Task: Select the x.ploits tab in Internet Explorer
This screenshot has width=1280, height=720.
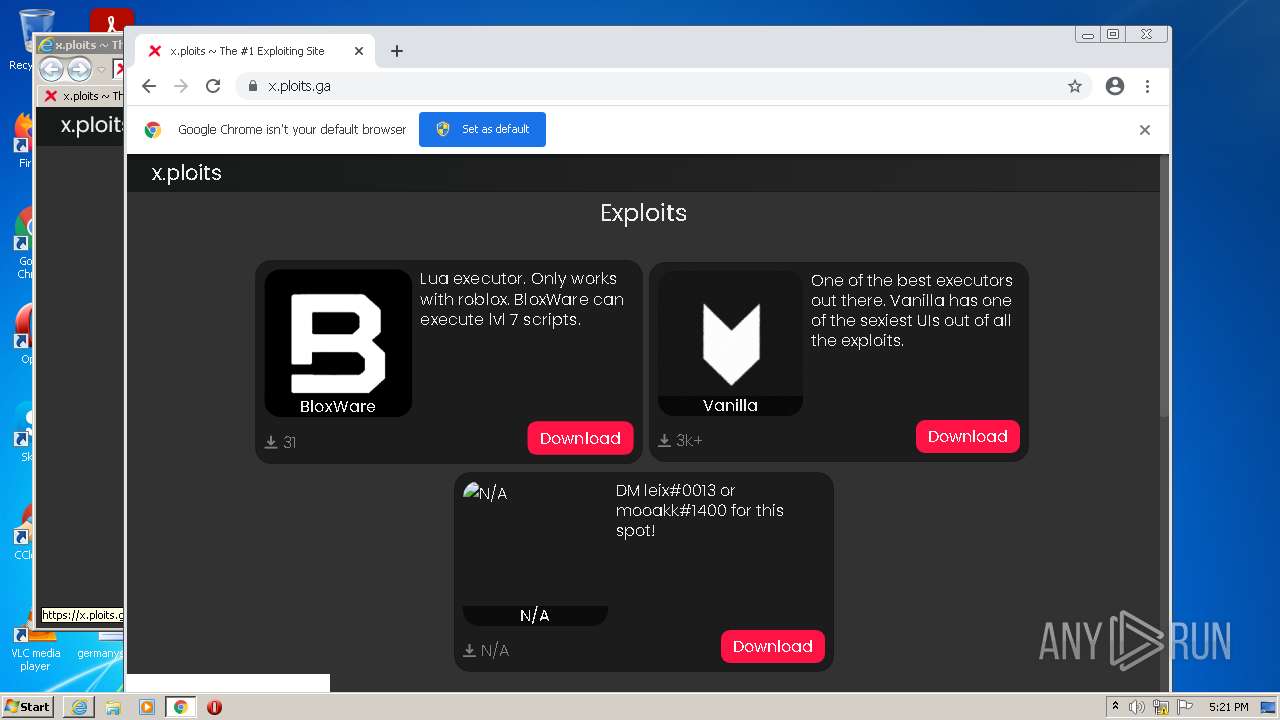Action: tap(82, 96)
